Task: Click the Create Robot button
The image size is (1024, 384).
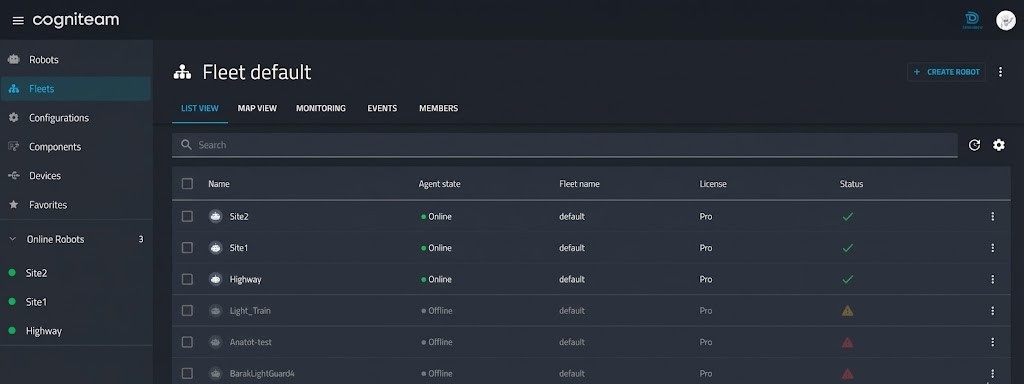Action: point(946,72)
